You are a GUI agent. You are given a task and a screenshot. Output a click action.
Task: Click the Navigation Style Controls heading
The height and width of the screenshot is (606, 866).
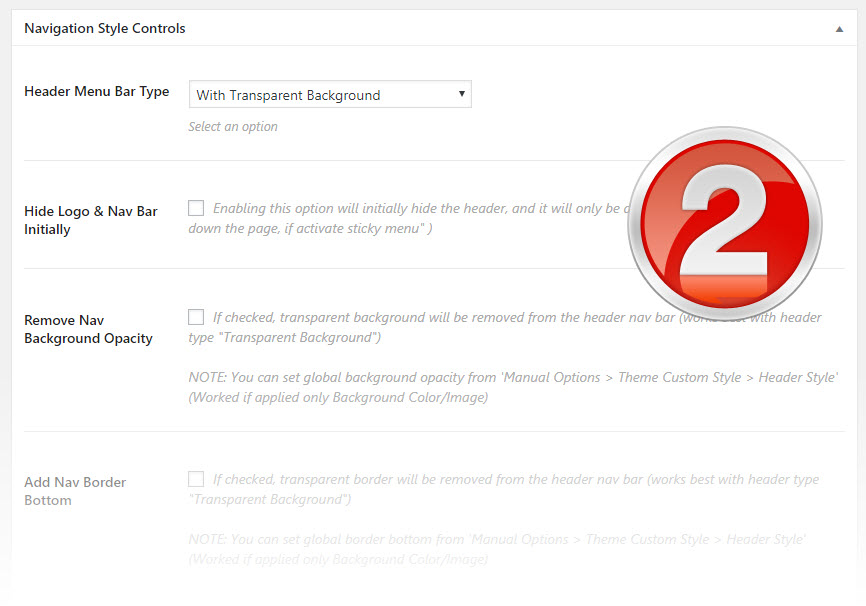(x=105, y=28)
